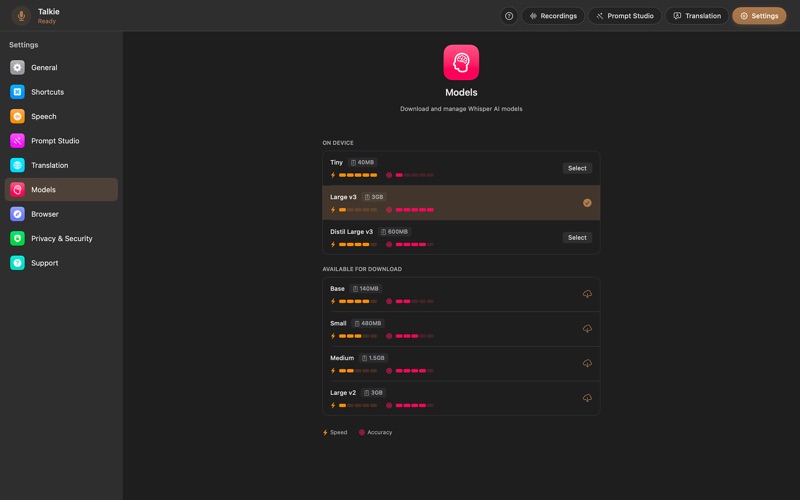
Task: Click the Medium model accuracy bar
Action: click(x=415, y=371)
